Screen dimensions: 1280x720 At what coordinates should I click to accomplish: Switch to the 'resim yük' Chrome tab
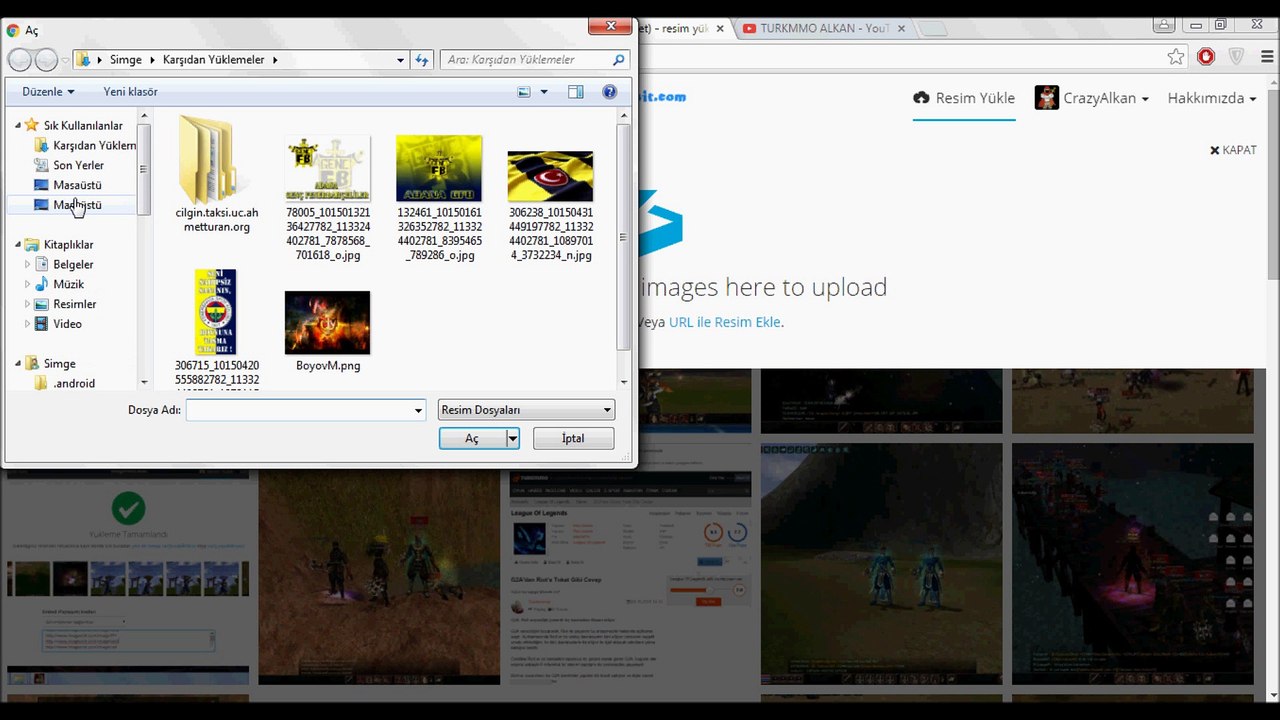coord(685,29)
